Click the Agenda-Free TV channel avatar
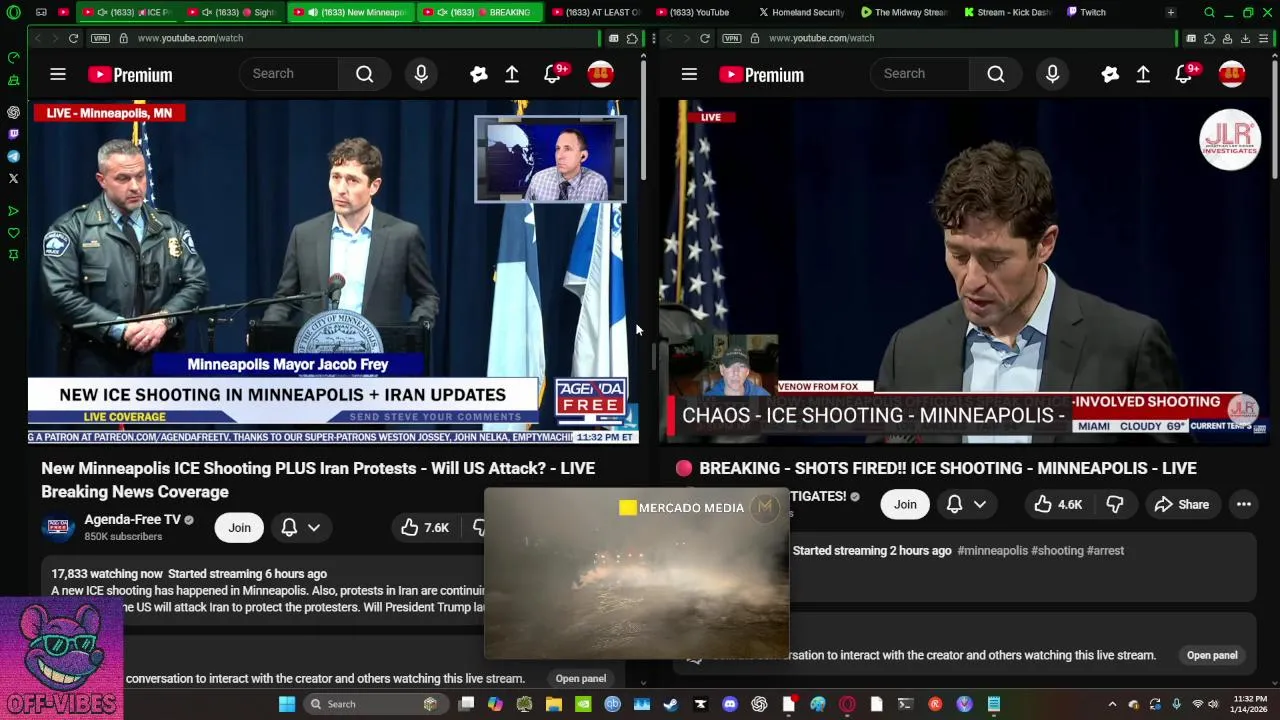 click(58, 527)
